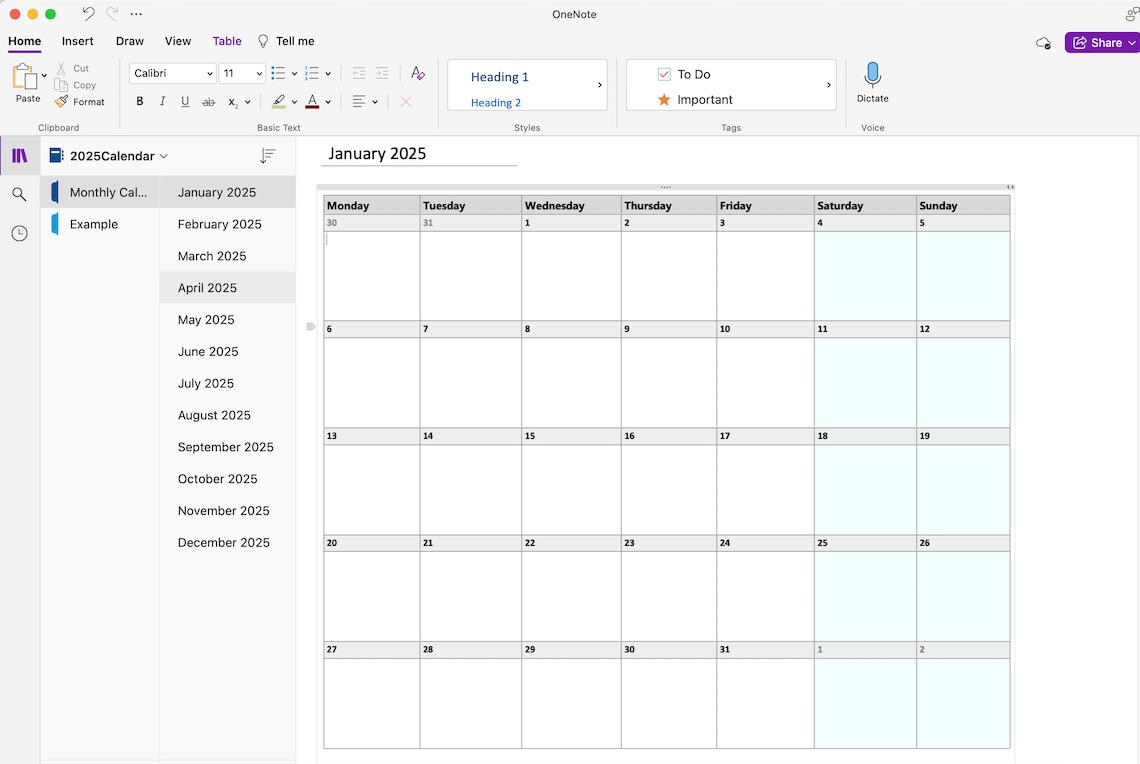Open the sort pages icon
Screen dimensions: 1140x764
click(x=267, y=155)
